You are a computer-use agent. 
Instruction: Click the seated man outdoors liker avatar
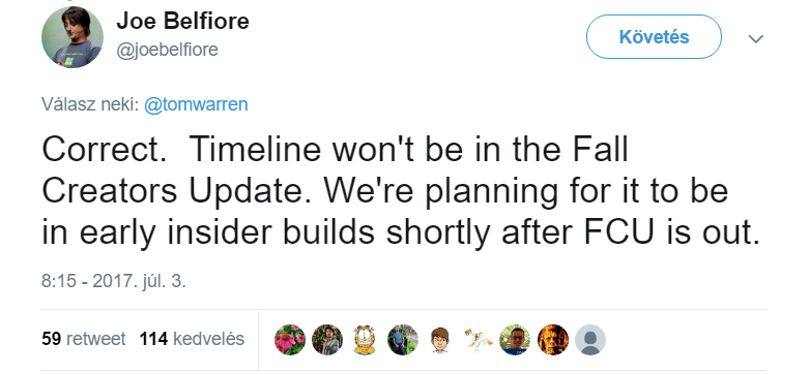pos(402,339)
